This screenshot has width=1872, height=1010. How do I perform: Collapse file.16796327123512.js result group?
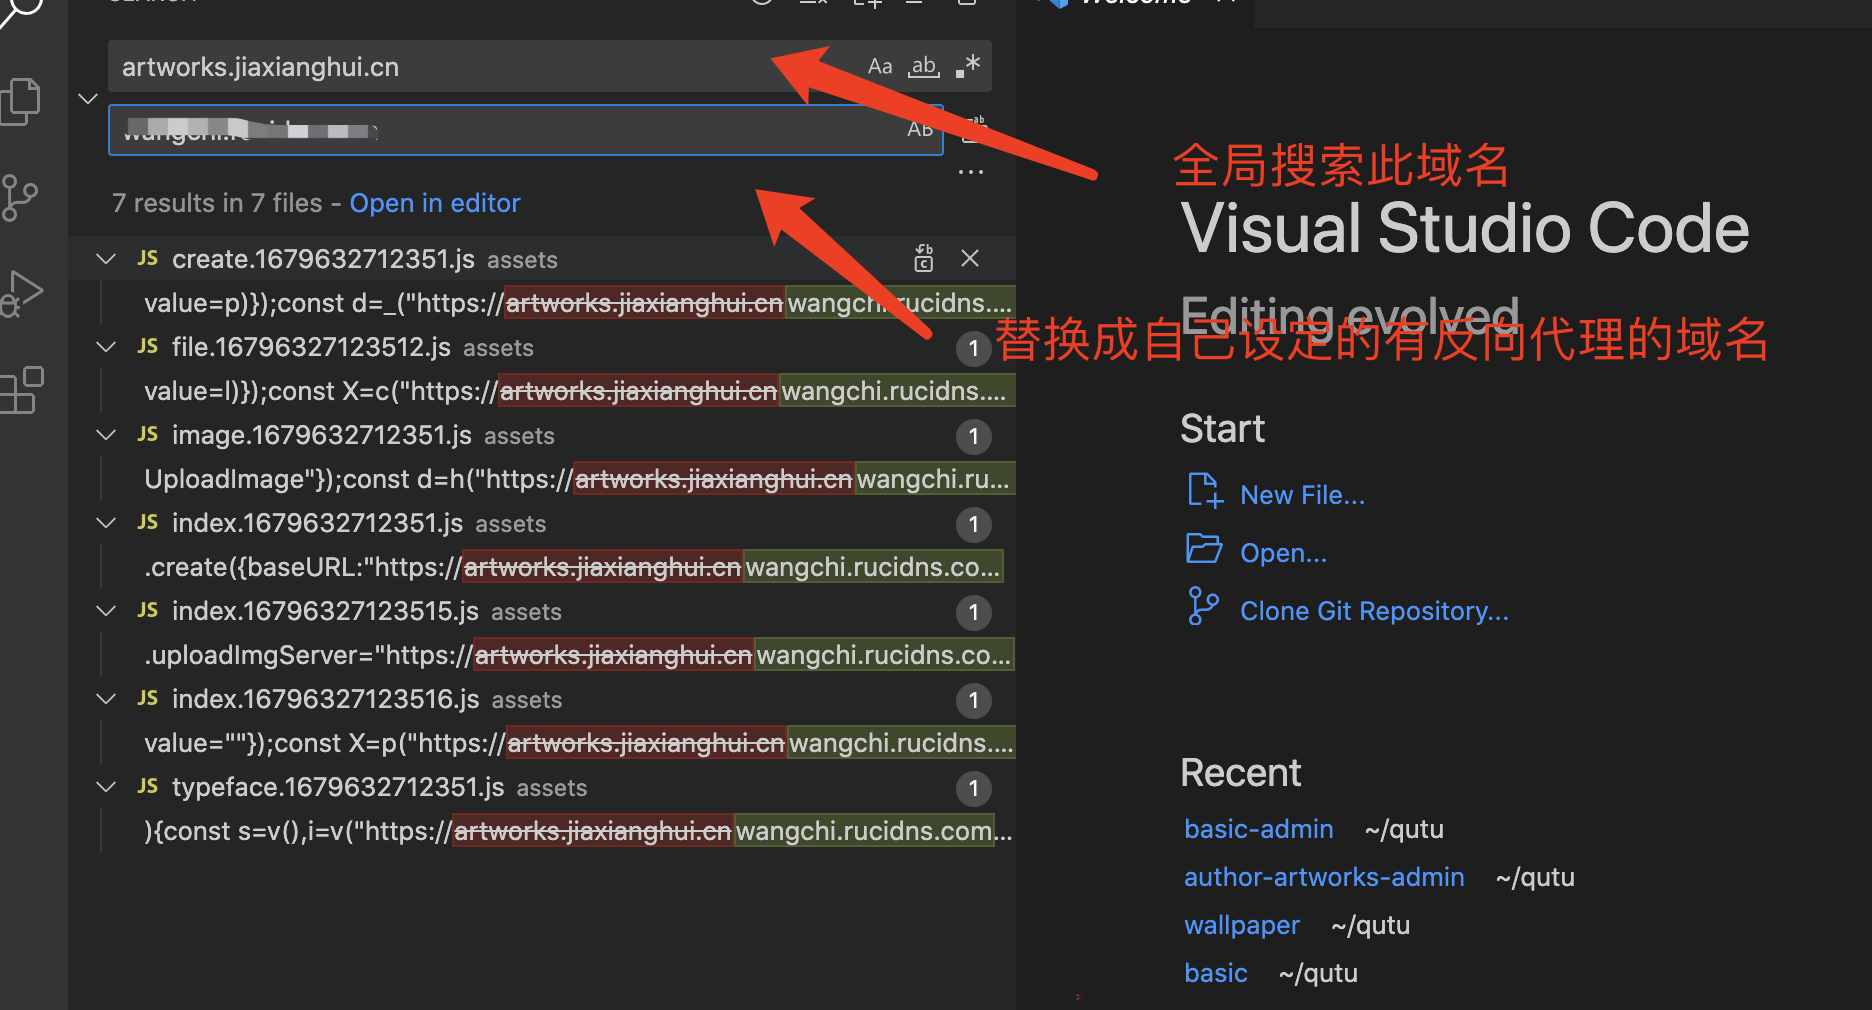pyautogui.click(x=106, y=347)
